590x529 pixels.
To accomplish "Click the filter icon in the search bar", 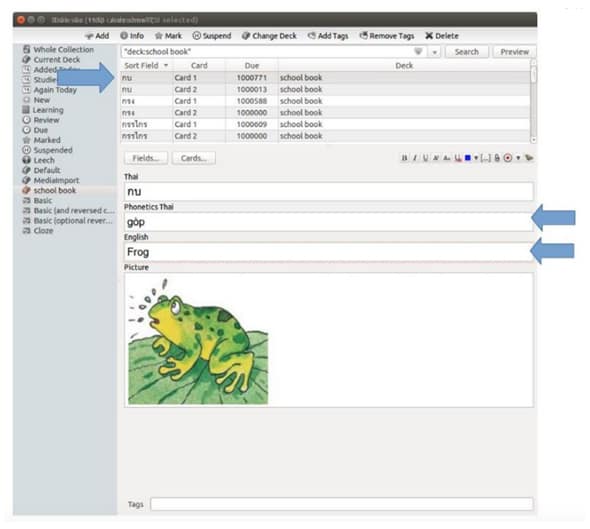I will (x=418, y=52).
